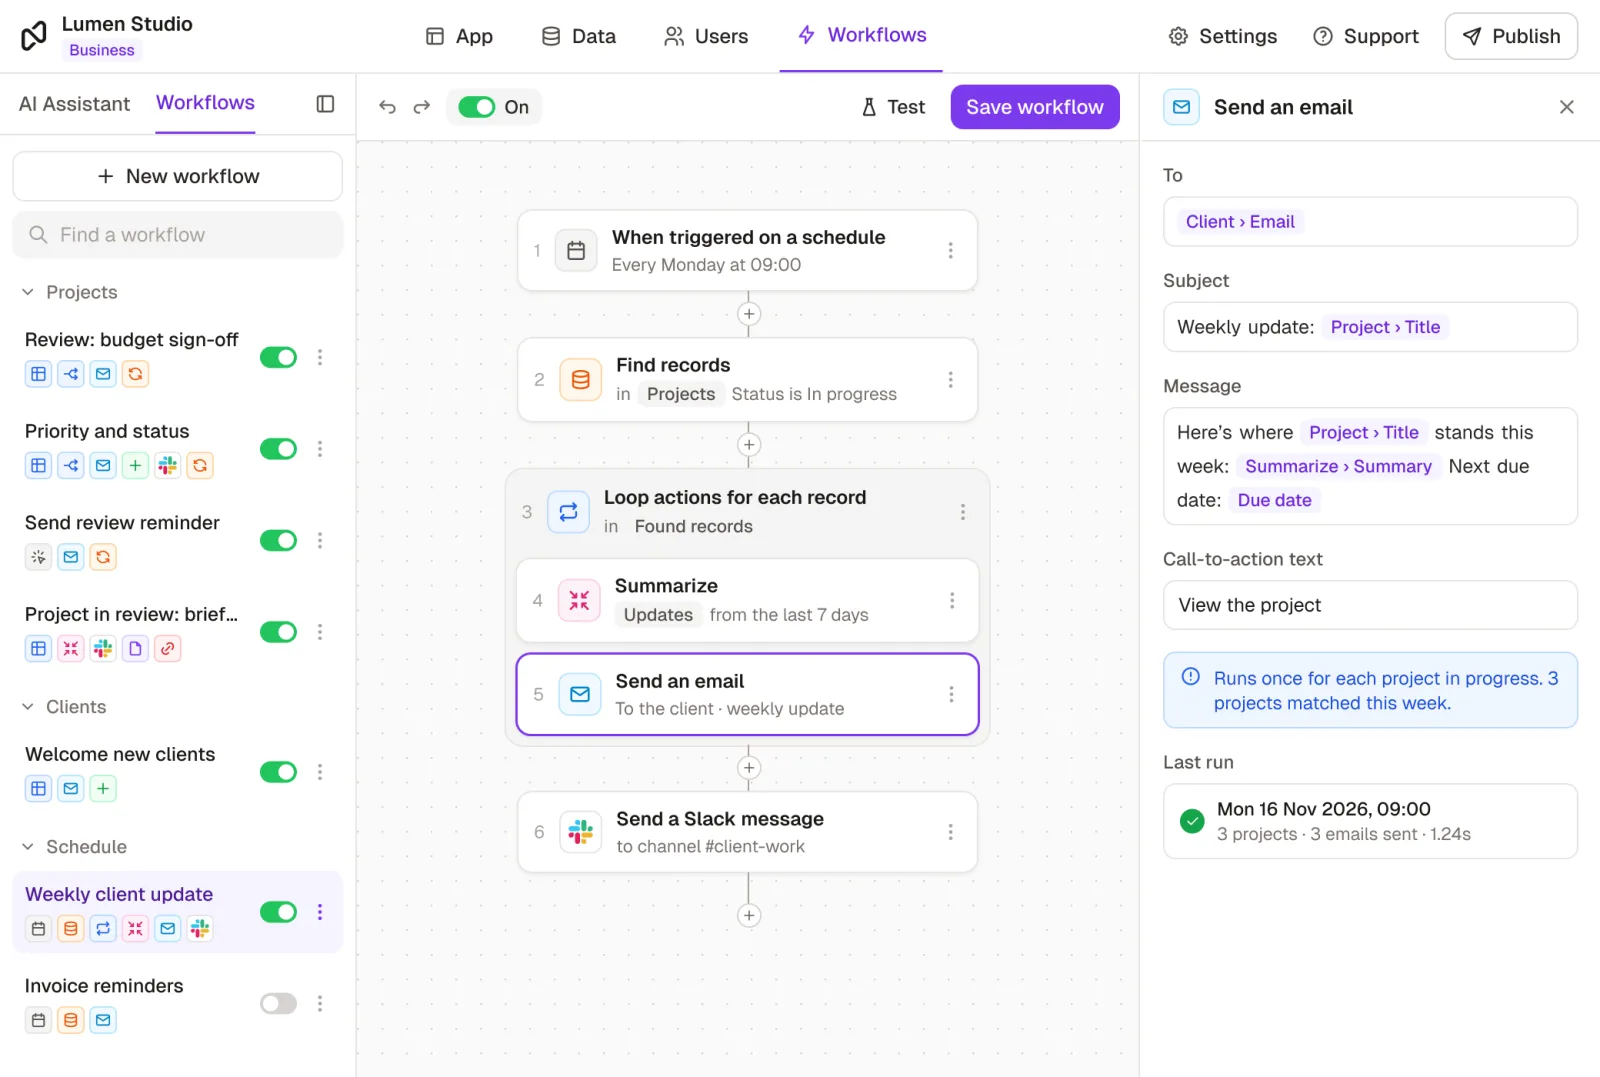1600x1077 pixels.
Task: Click the Summarize step icon
Action: pos(579,600)
